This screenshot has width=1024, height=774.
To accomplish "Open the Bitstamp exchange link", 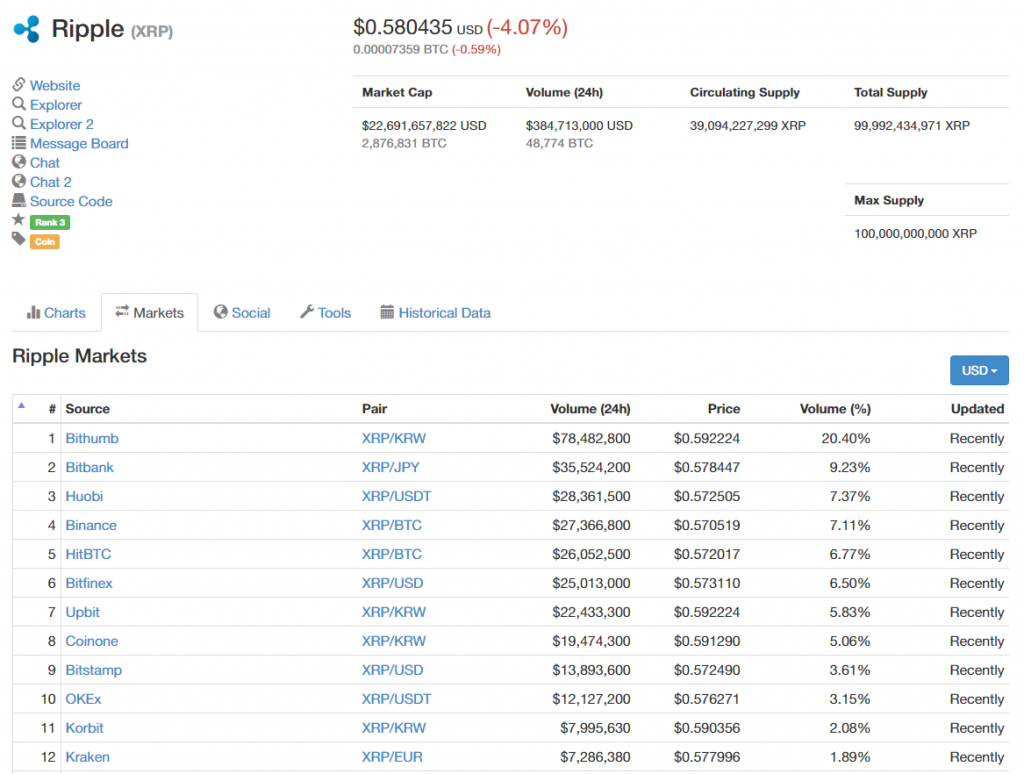I will pos(93,670).
